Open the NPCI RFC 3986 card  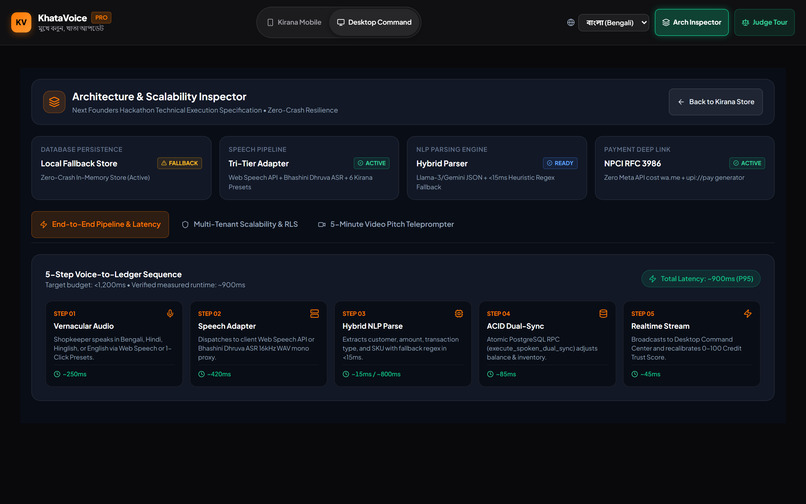[685, 168]
